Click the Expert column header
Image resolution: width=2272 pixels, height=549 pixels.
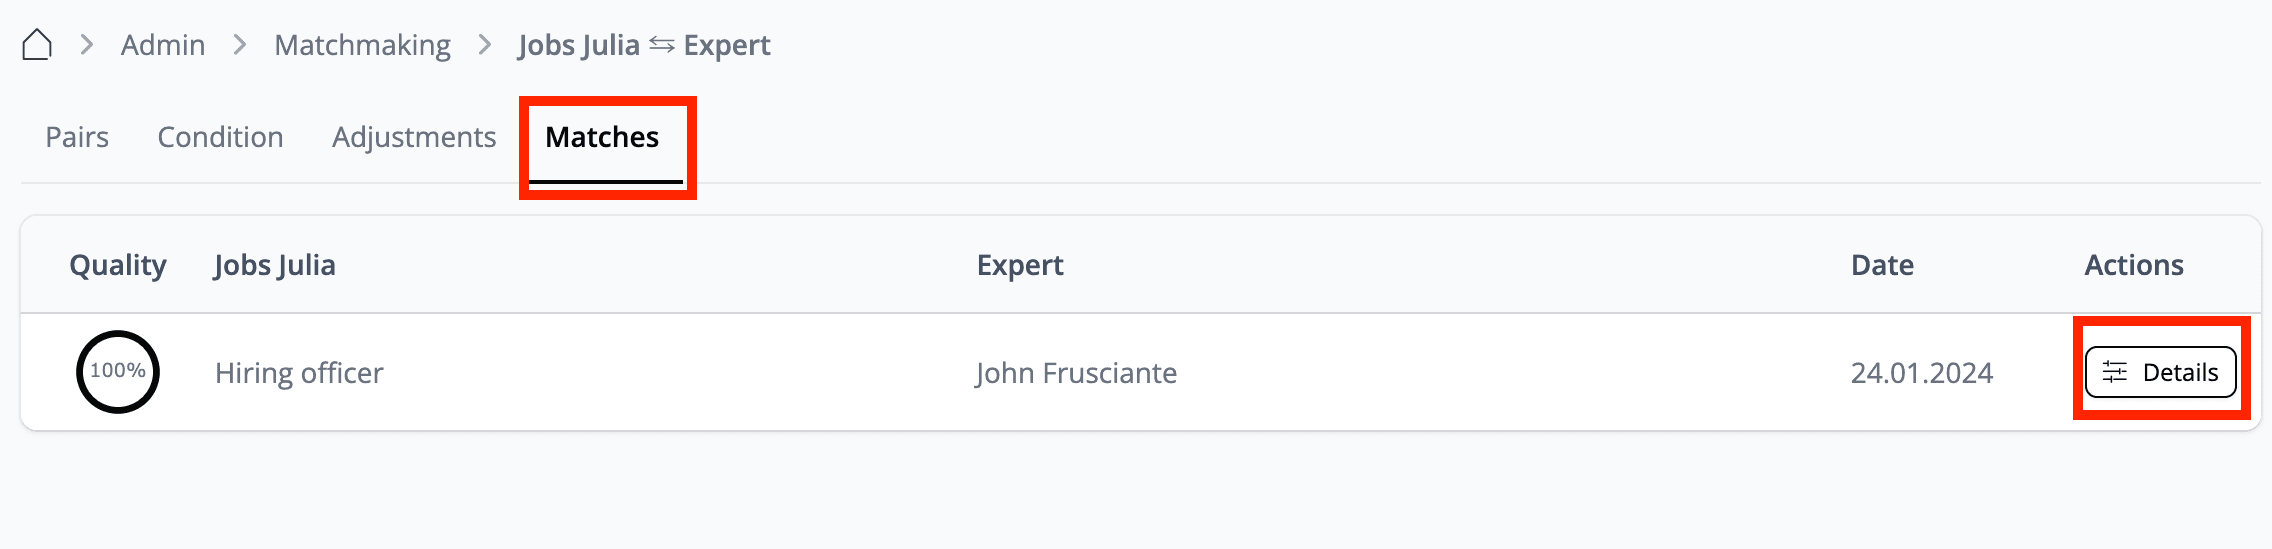click(1020, 265)
